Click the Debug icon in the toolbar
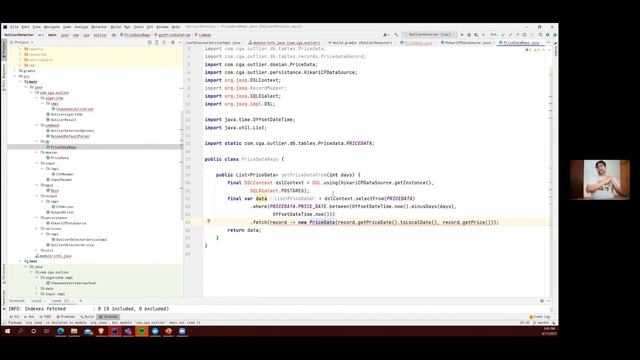Screen dimensions: 640x360 pyautogui.click(x=469, y=35)
